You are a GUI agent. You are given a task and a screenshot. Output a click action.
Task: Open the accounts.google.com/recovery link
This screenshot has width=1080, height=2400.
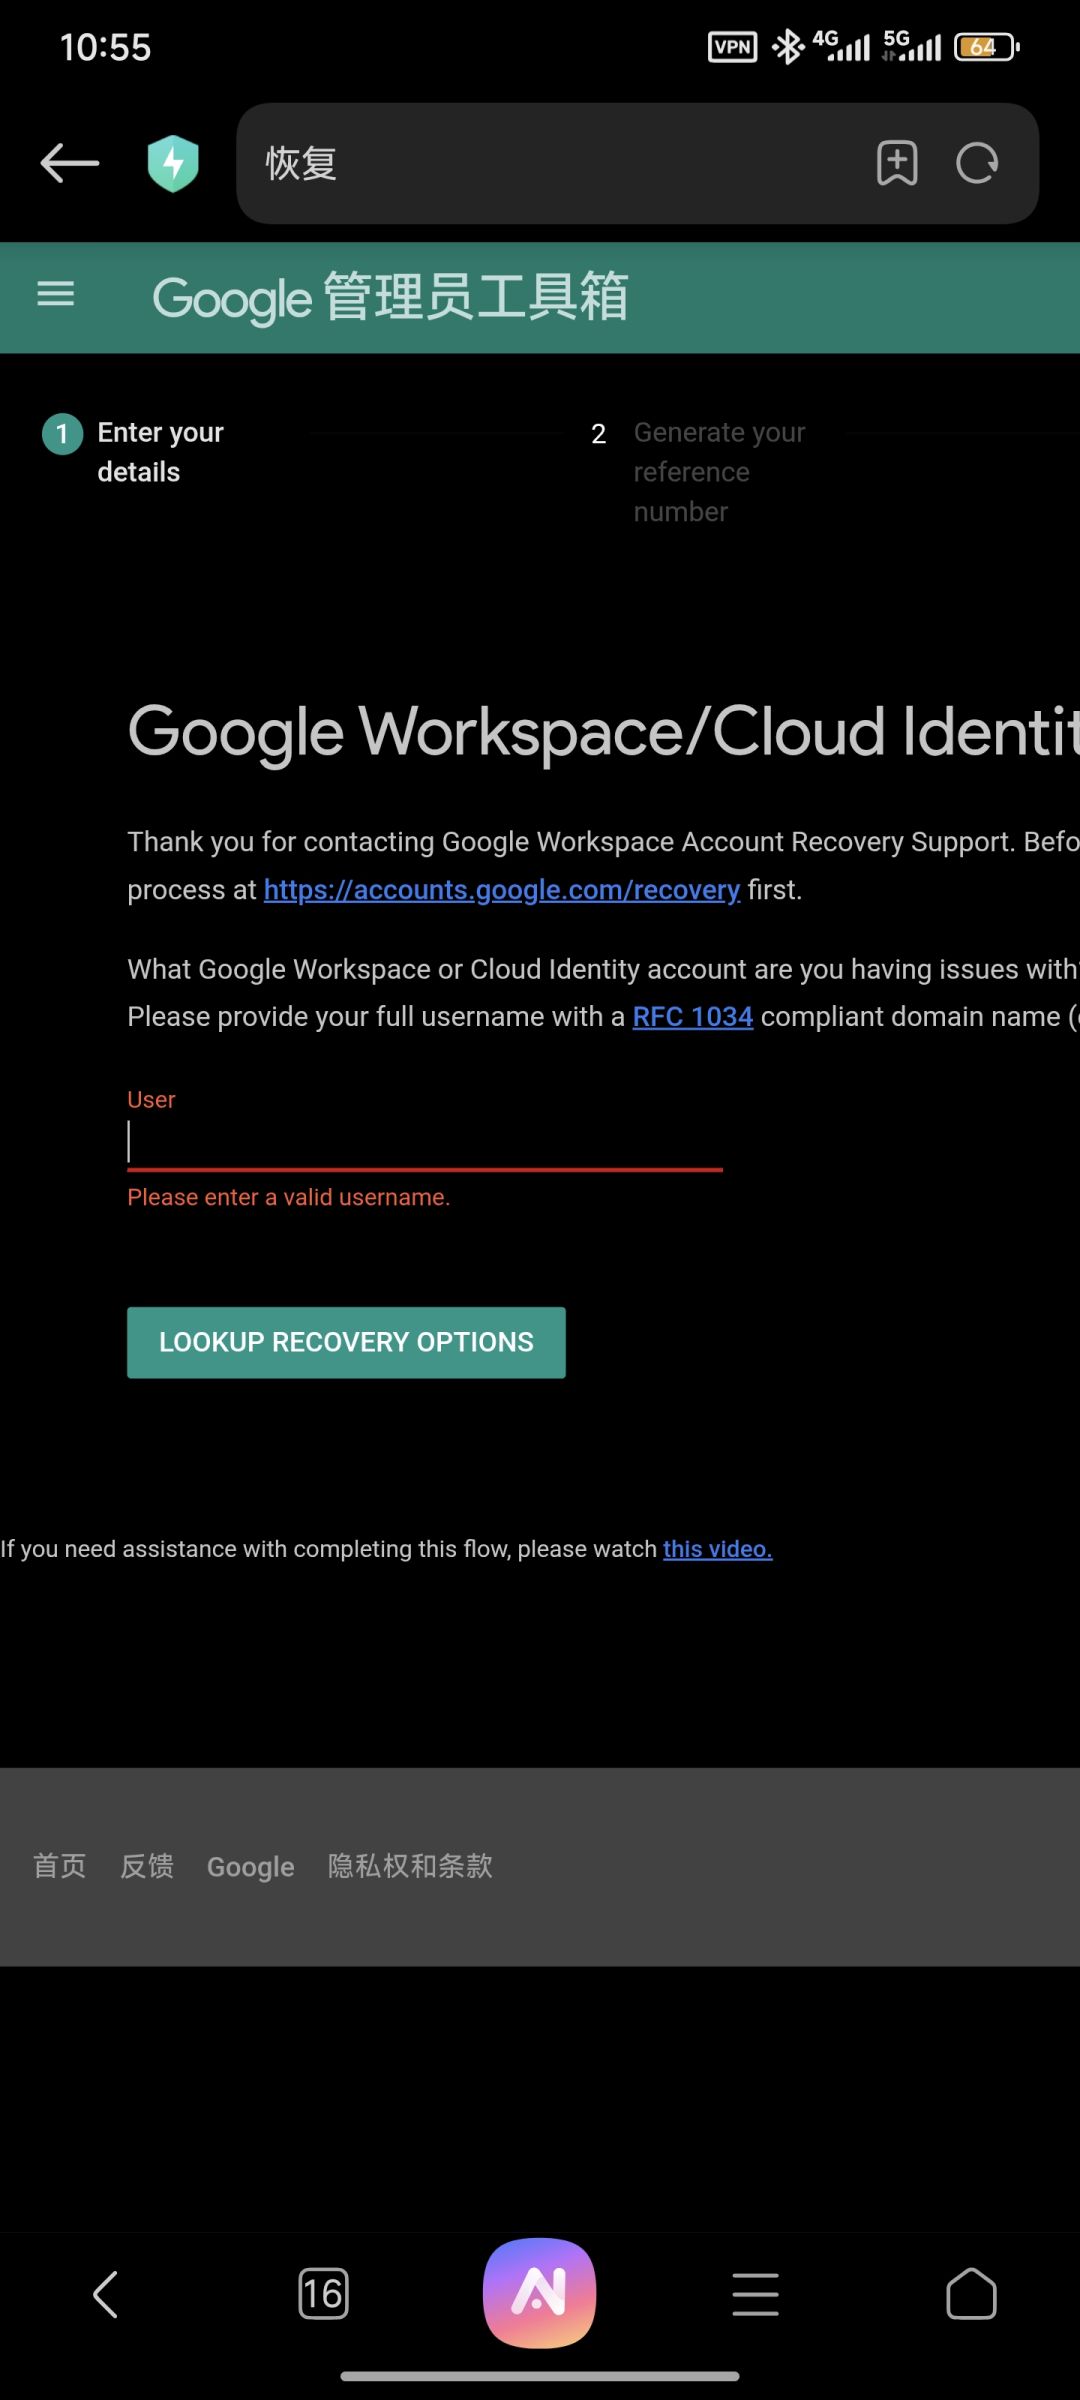502,889
